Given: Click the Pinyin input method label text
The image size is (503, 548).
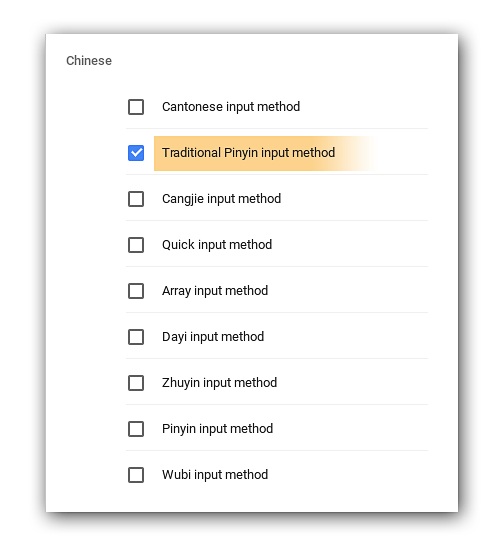Looking at the screenshot, I should point(217,429).
